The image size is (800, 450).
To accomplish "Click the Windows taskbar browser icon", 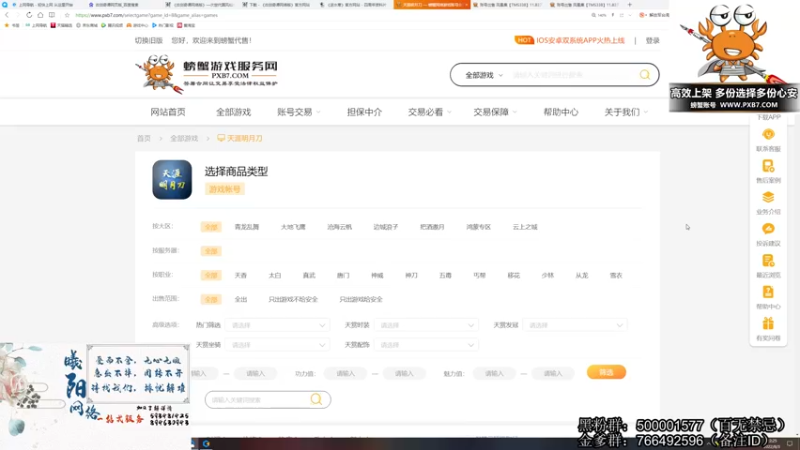I will (206, 444).
